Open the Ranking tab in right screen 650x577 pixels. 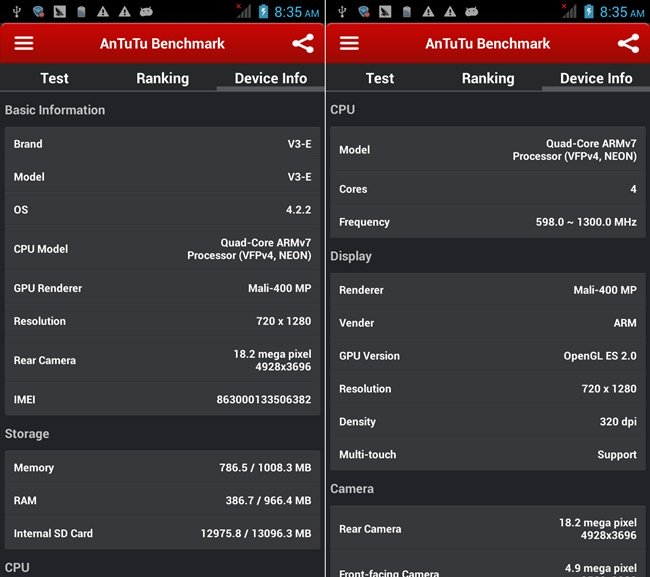[487, 78]
